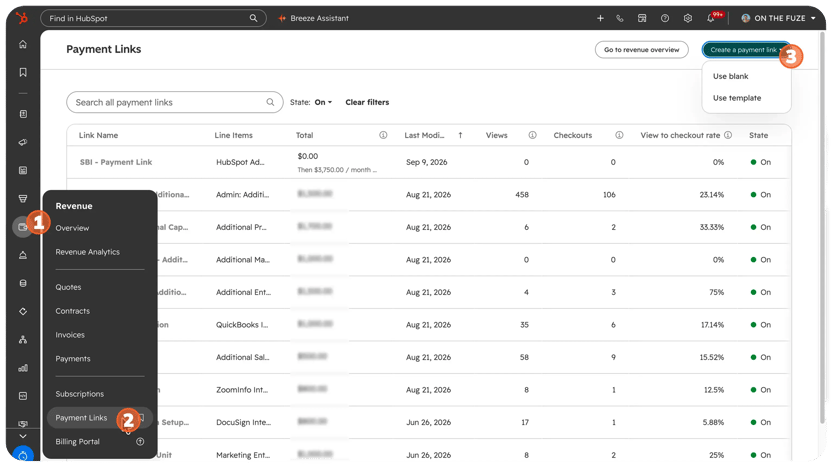Sort by Link Name column header
The height and width of the screenshot is (467, 832).
98,135
